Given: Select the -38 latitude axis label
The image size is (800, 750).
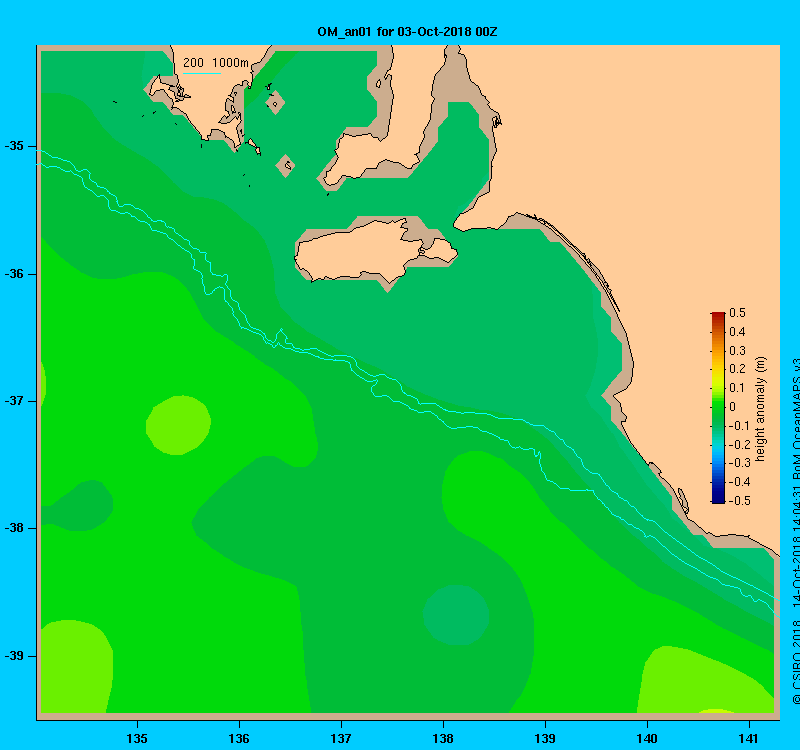Looking at the screenshot, I should tap(14, 528).
